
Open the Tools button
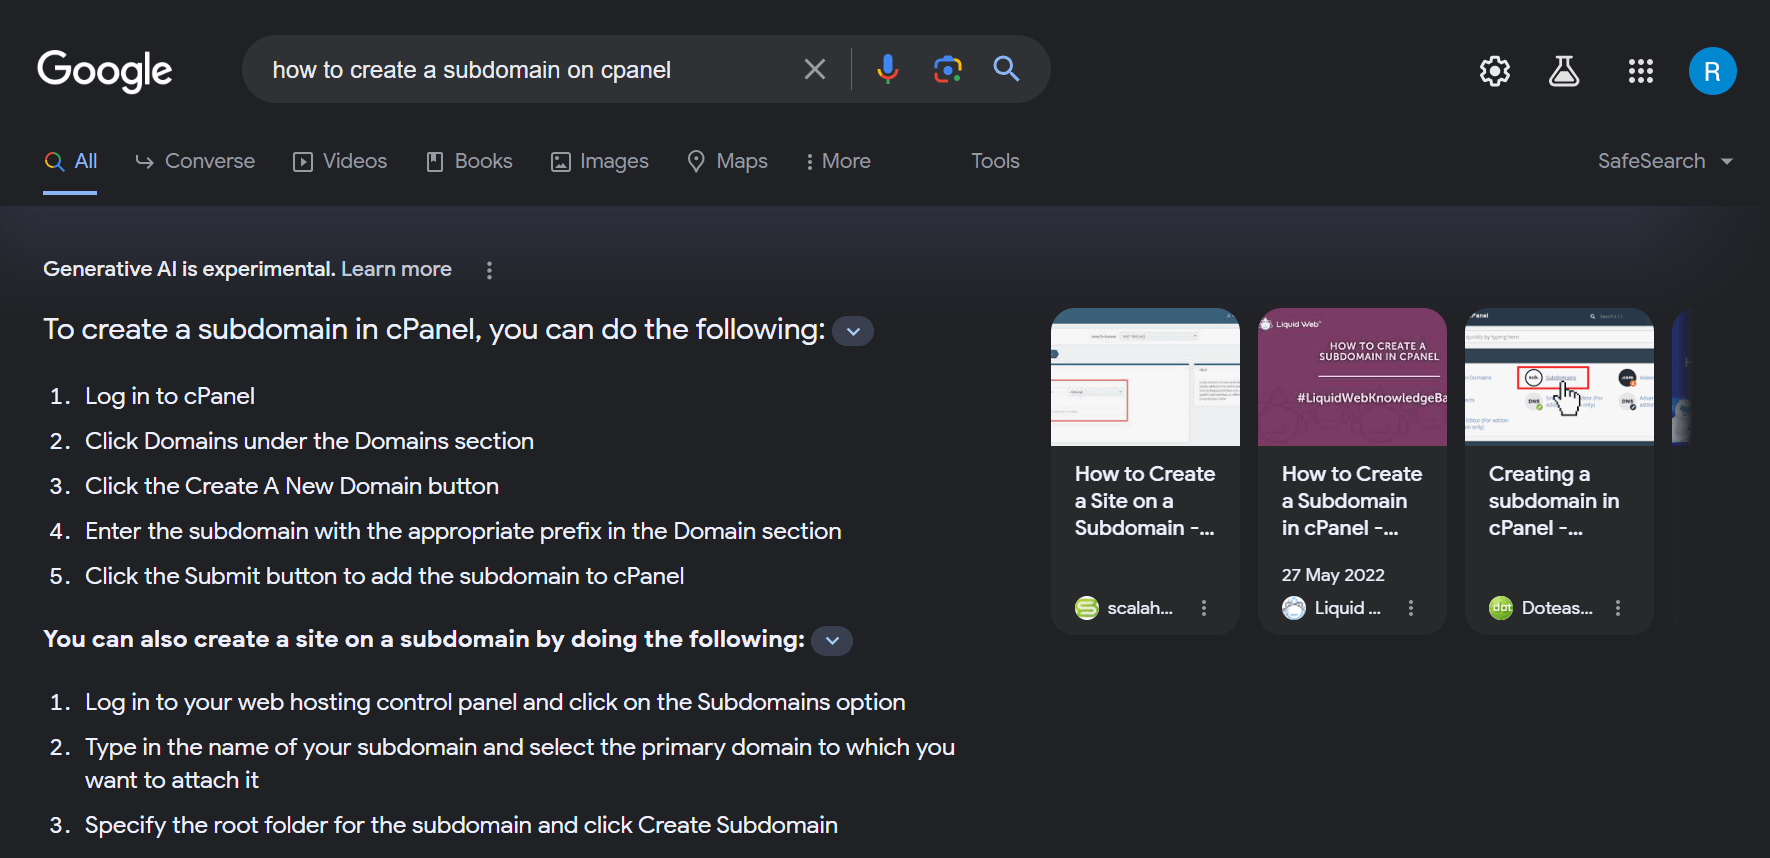tap(995, 161)
